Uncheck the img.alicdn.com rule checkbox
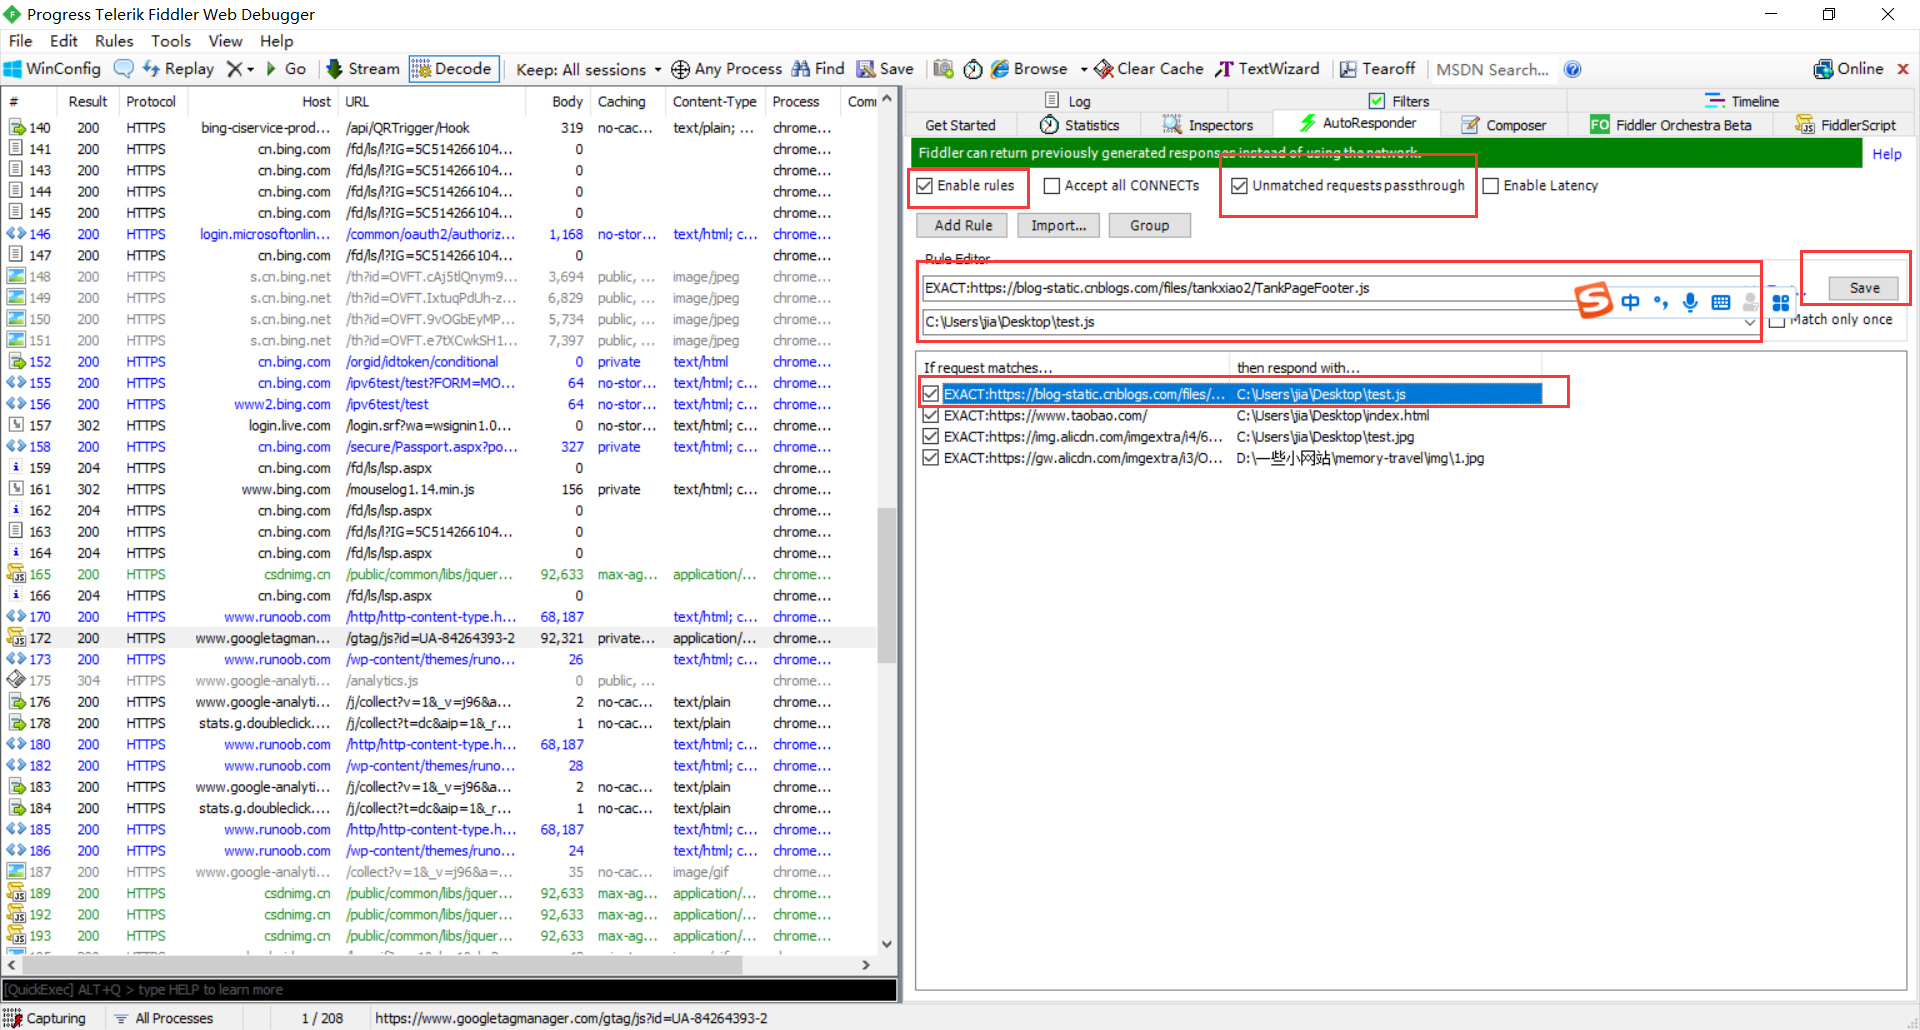This screenshot has width=1920, height=1030. tap(931, 437)
